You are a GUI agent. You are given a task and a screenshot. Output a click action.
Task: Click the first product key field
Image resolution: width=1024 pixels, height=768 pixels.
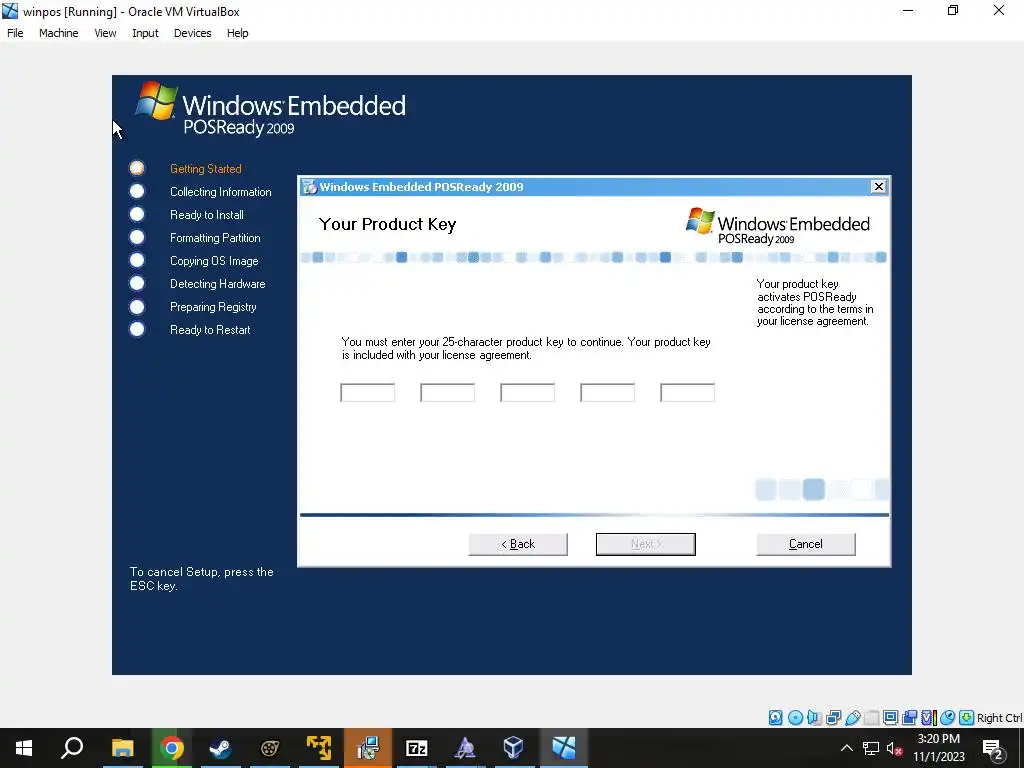point(368,392)
